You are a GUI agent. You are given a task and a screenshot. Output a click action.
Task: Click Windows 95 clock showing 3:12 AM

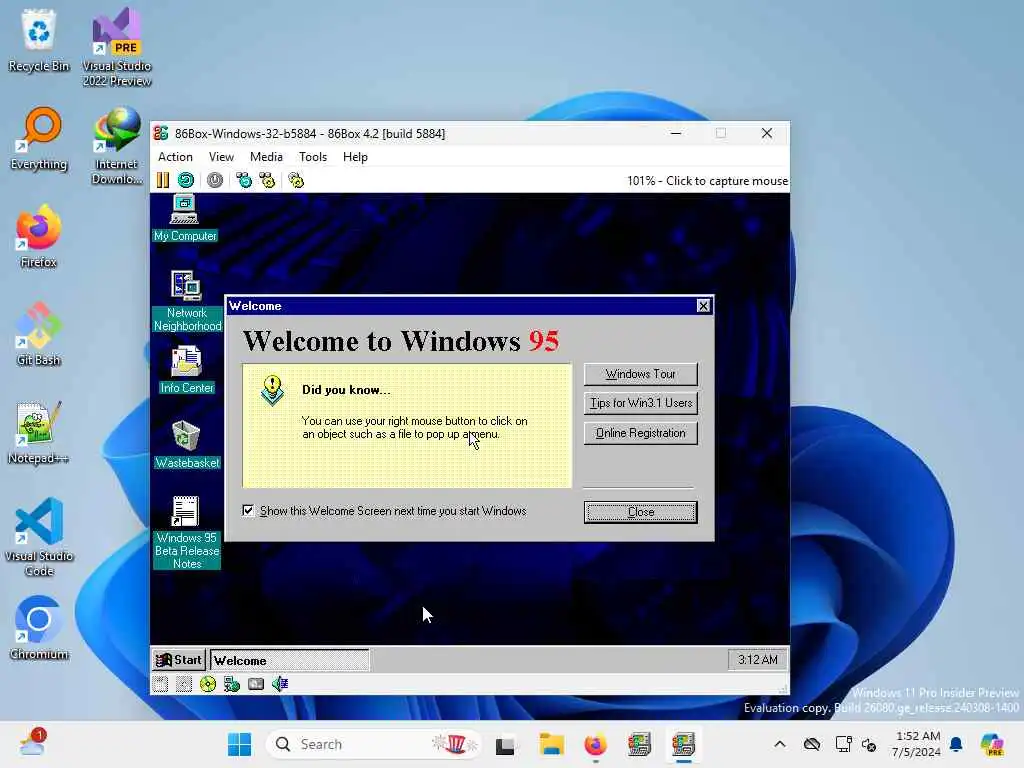[758, 660]
